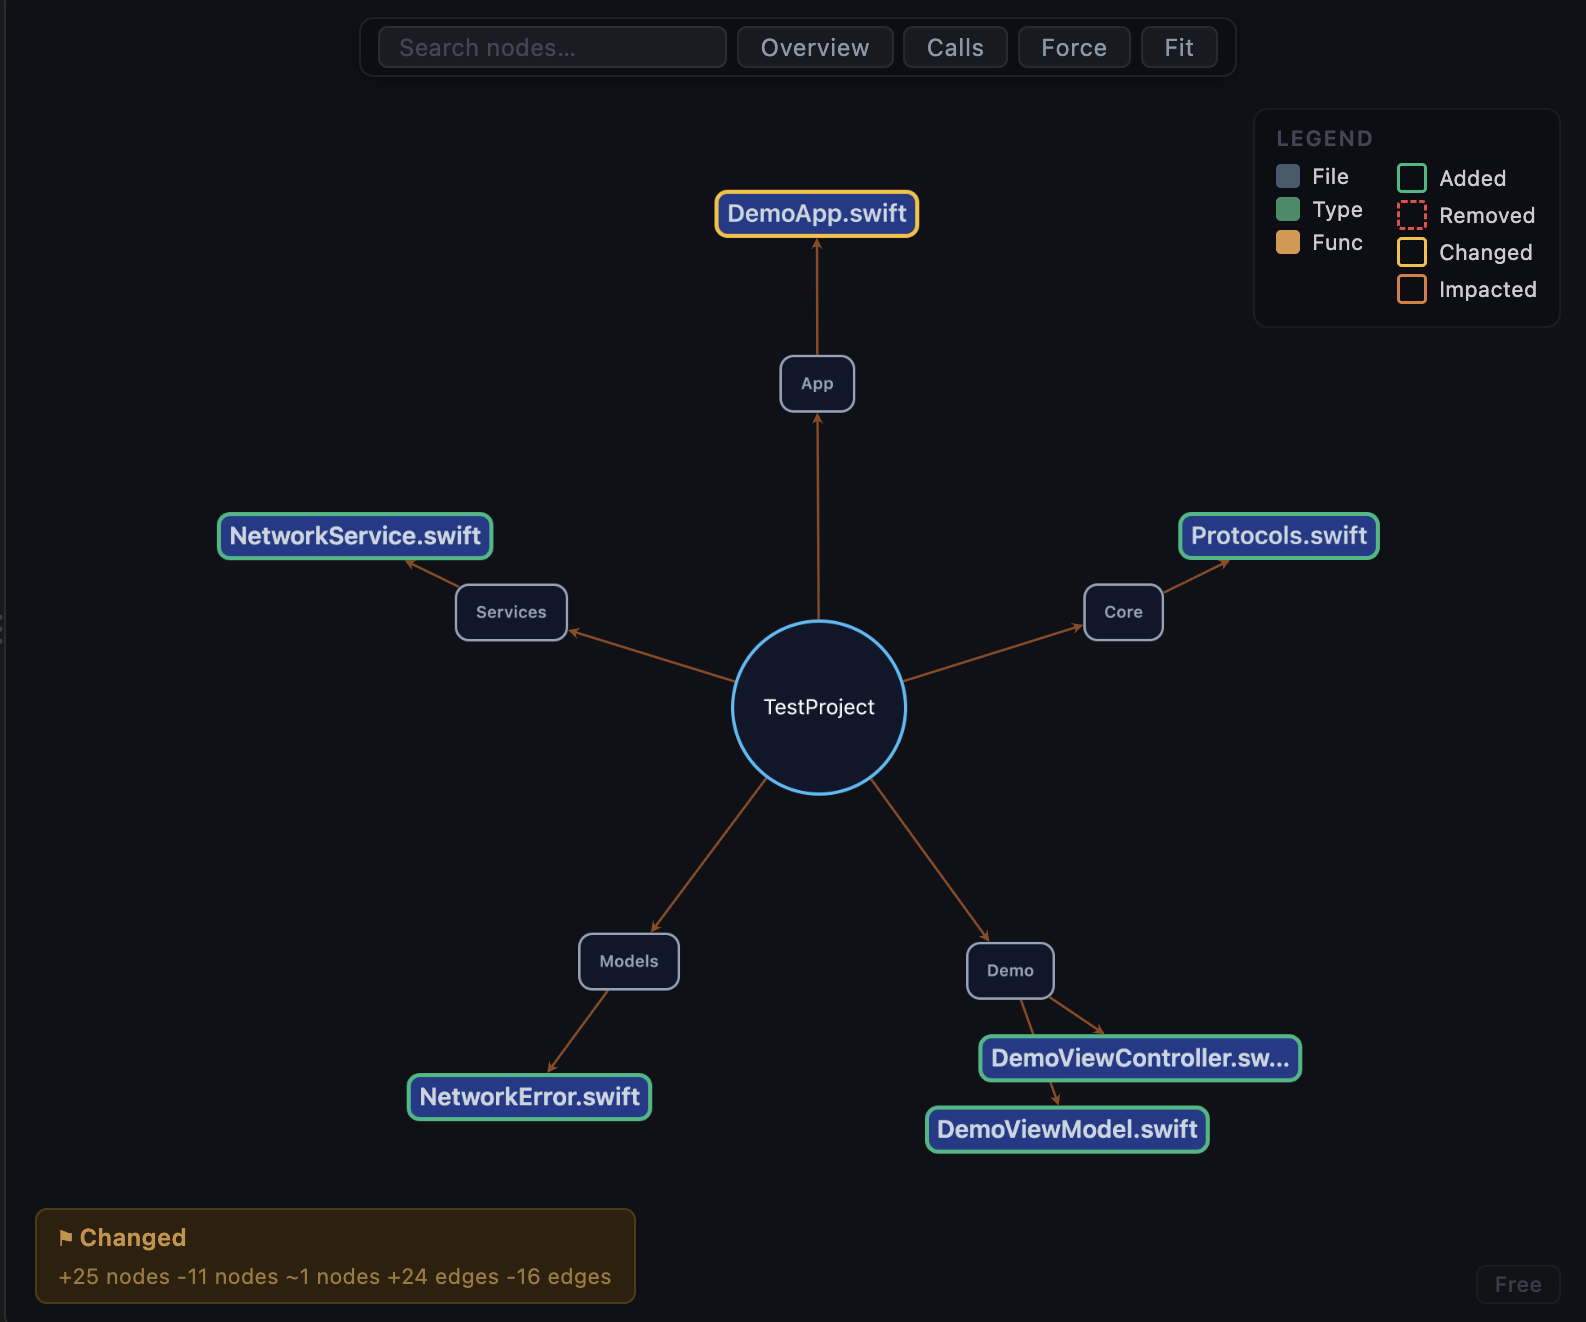Switch to the Calls view
1586x1322 pixels.
tap(955, 47)
